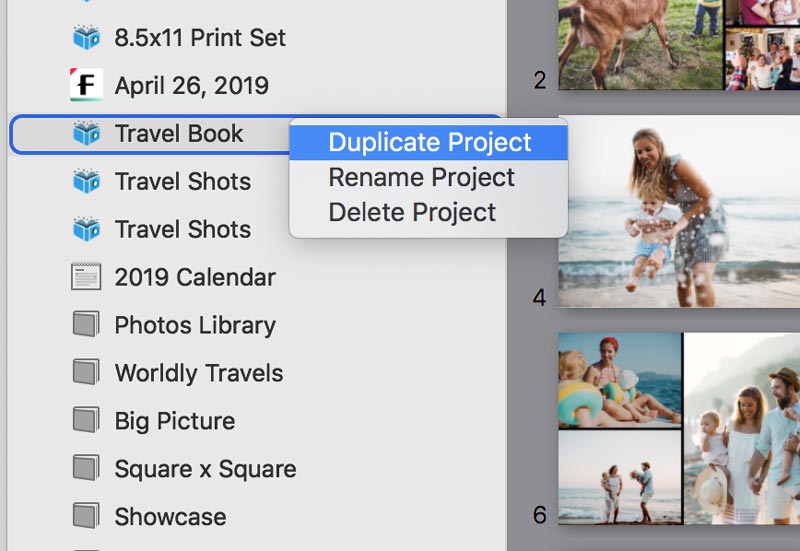Select the family with hat walking photo
This screenshot has width=800, height=551.
click(742, 429)
